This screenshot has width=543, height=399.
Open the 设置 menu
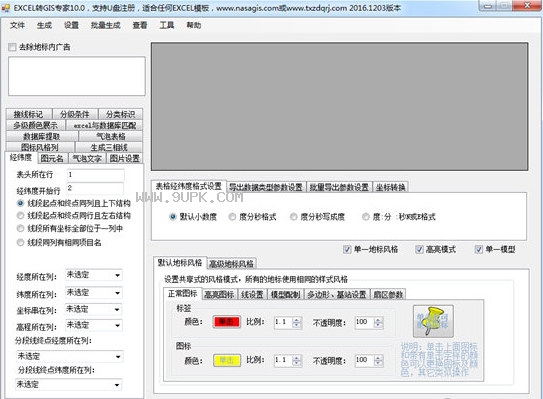tap(71, 25)
